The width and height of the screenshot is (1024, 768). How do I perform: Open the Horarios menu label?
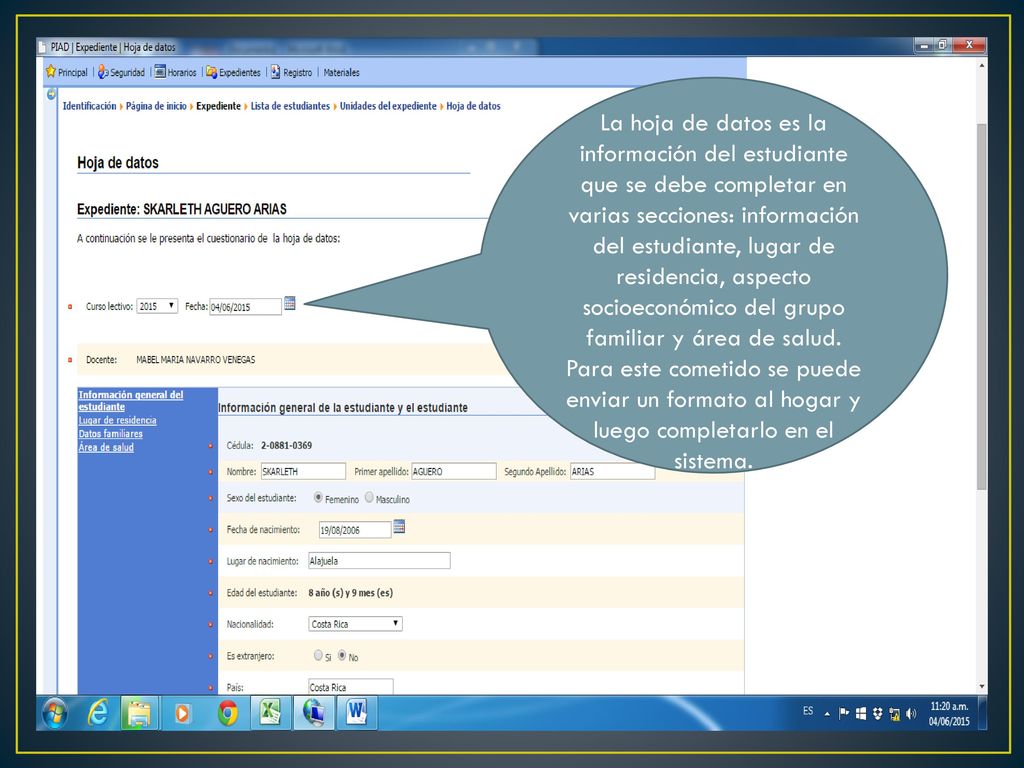coord(182,72)
